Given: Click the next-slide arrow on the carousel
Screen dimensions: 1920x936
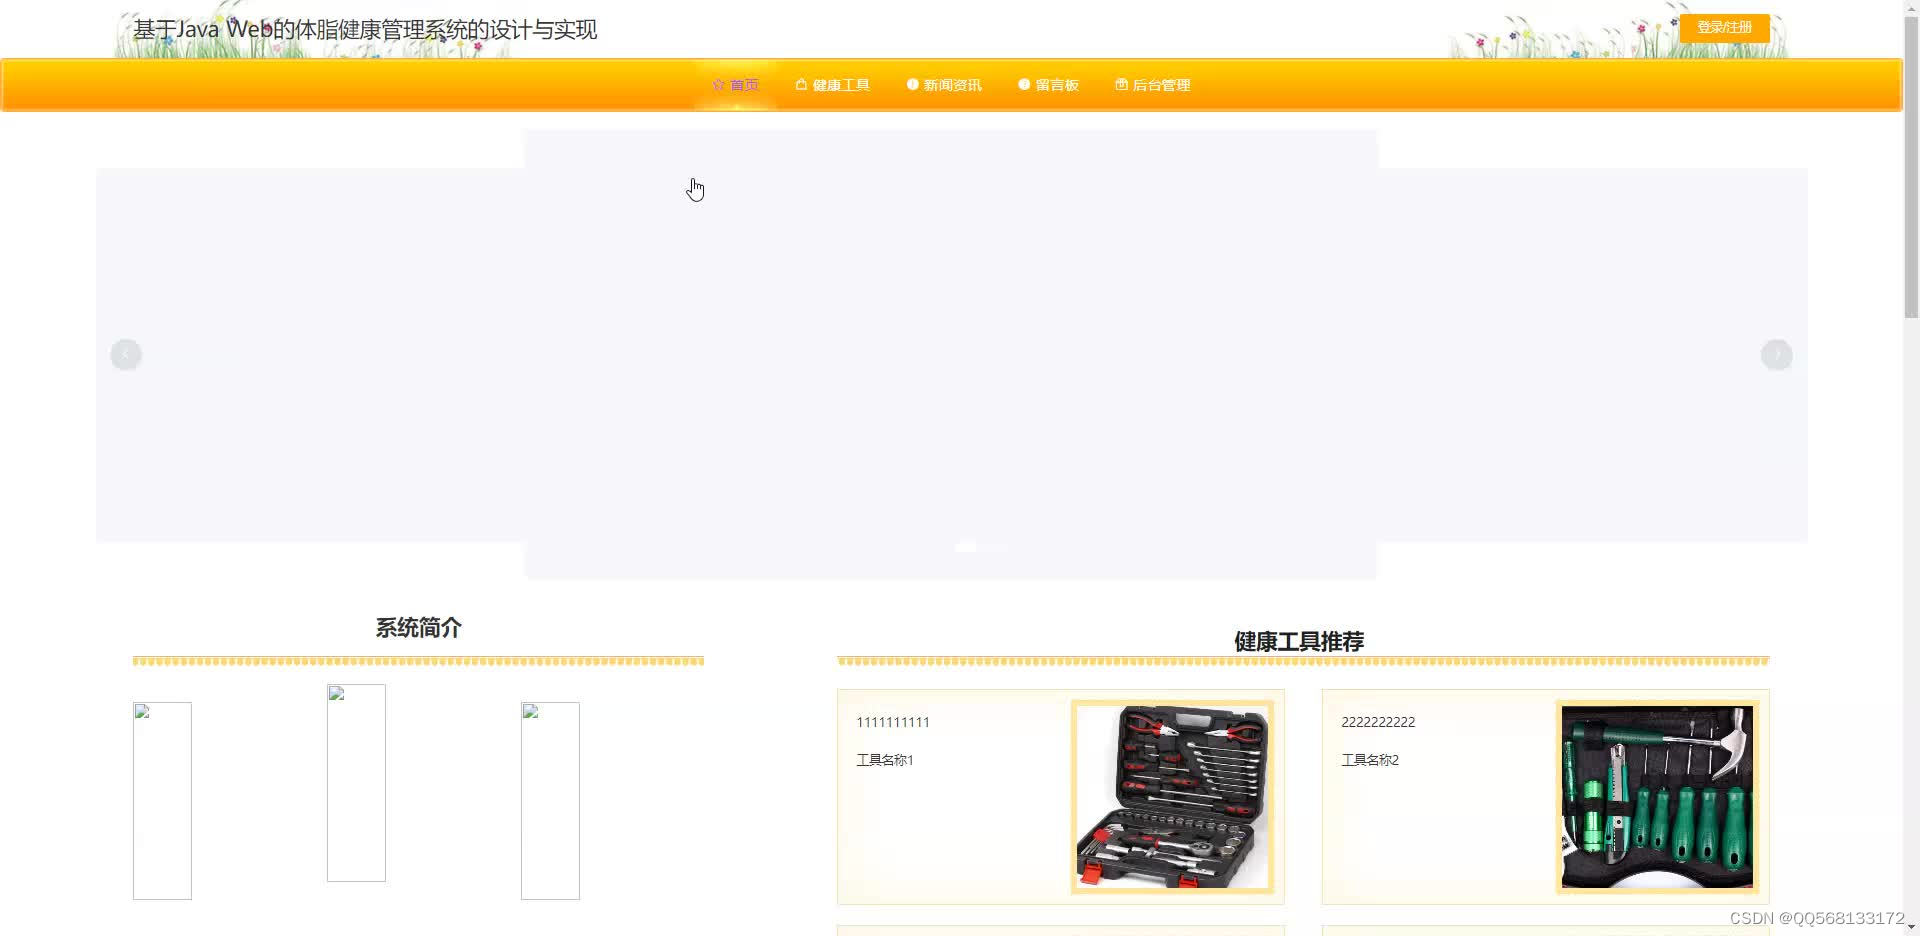Looking at the screenshot, I should click(x=1776, y=354).
